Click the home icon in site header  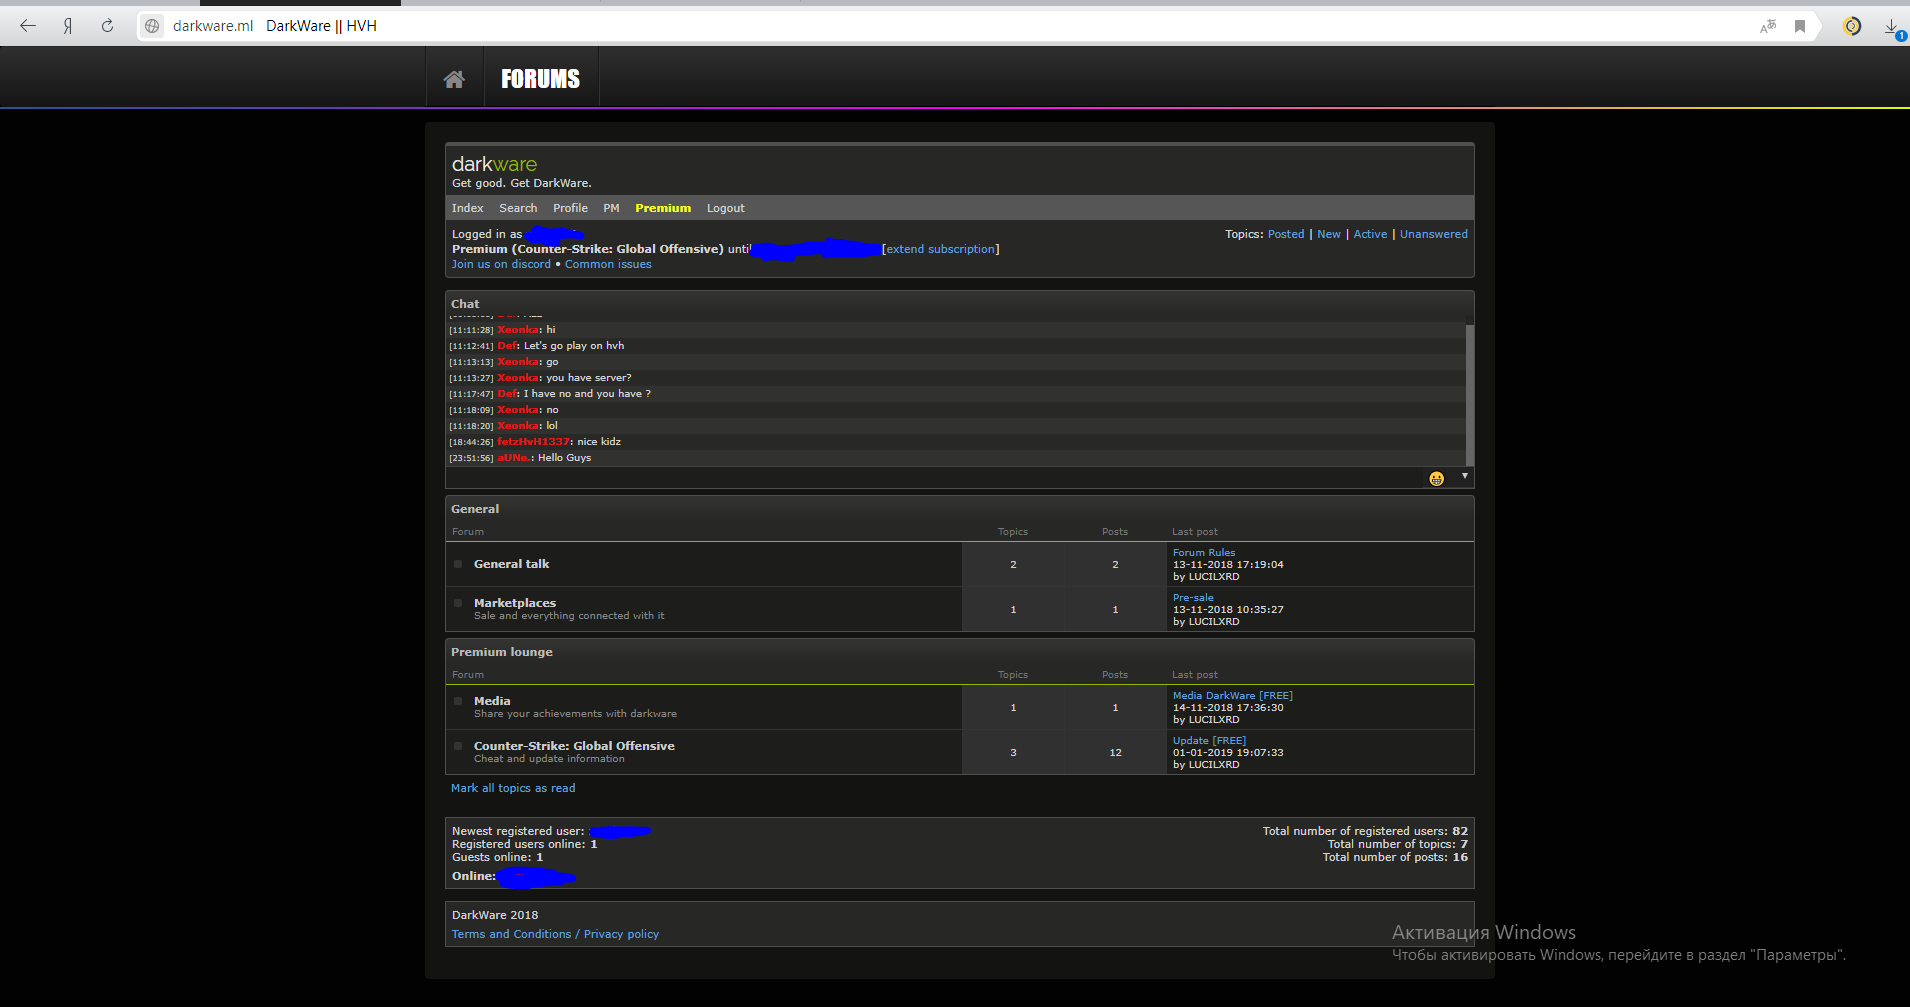click(454, 79)
